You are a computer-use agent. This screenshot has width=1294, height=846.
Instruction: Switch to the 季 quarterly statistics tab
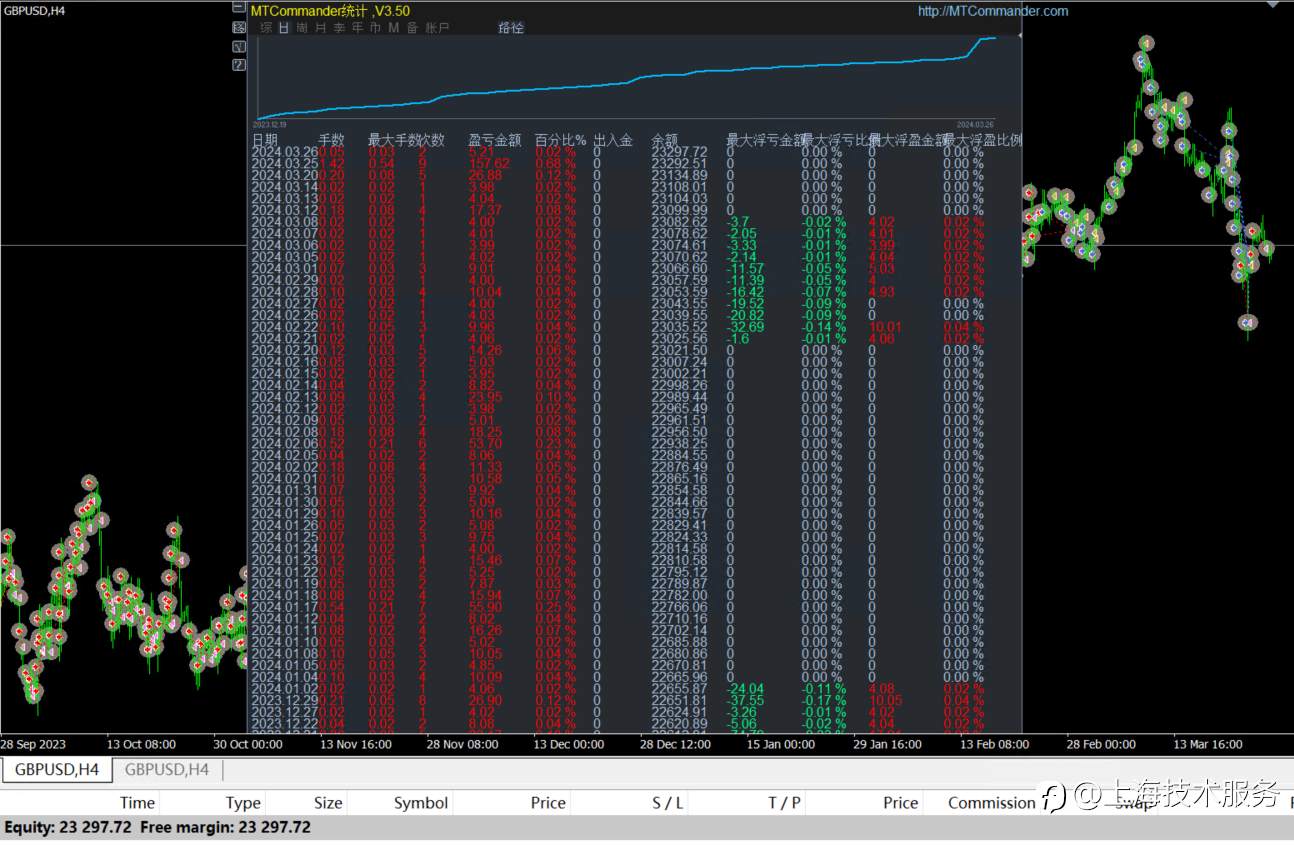coord(339,28)
